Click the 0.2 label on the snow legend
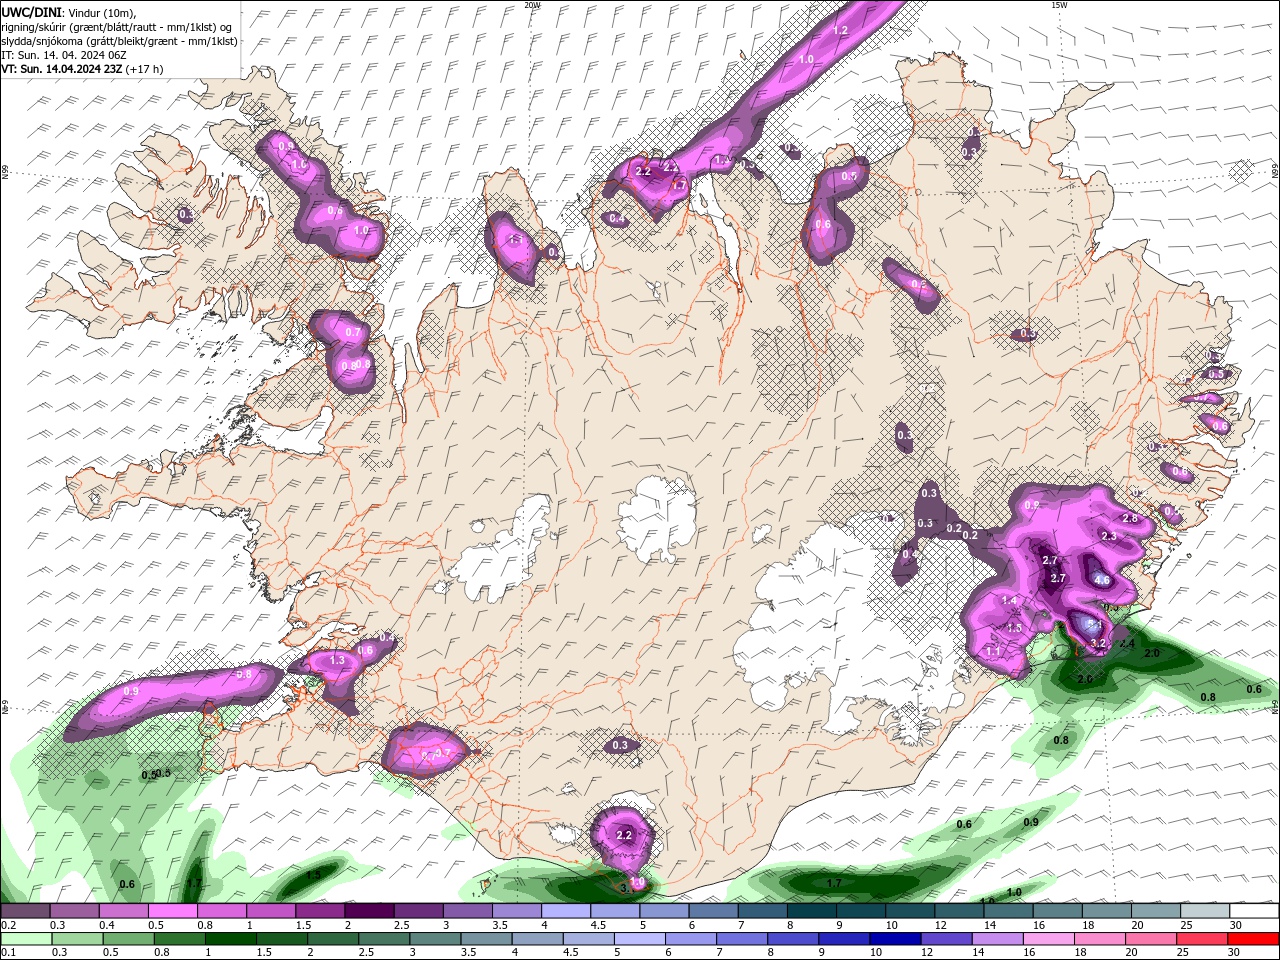Viewport: 1280px width, 960px height. click(x=8, y=926)
